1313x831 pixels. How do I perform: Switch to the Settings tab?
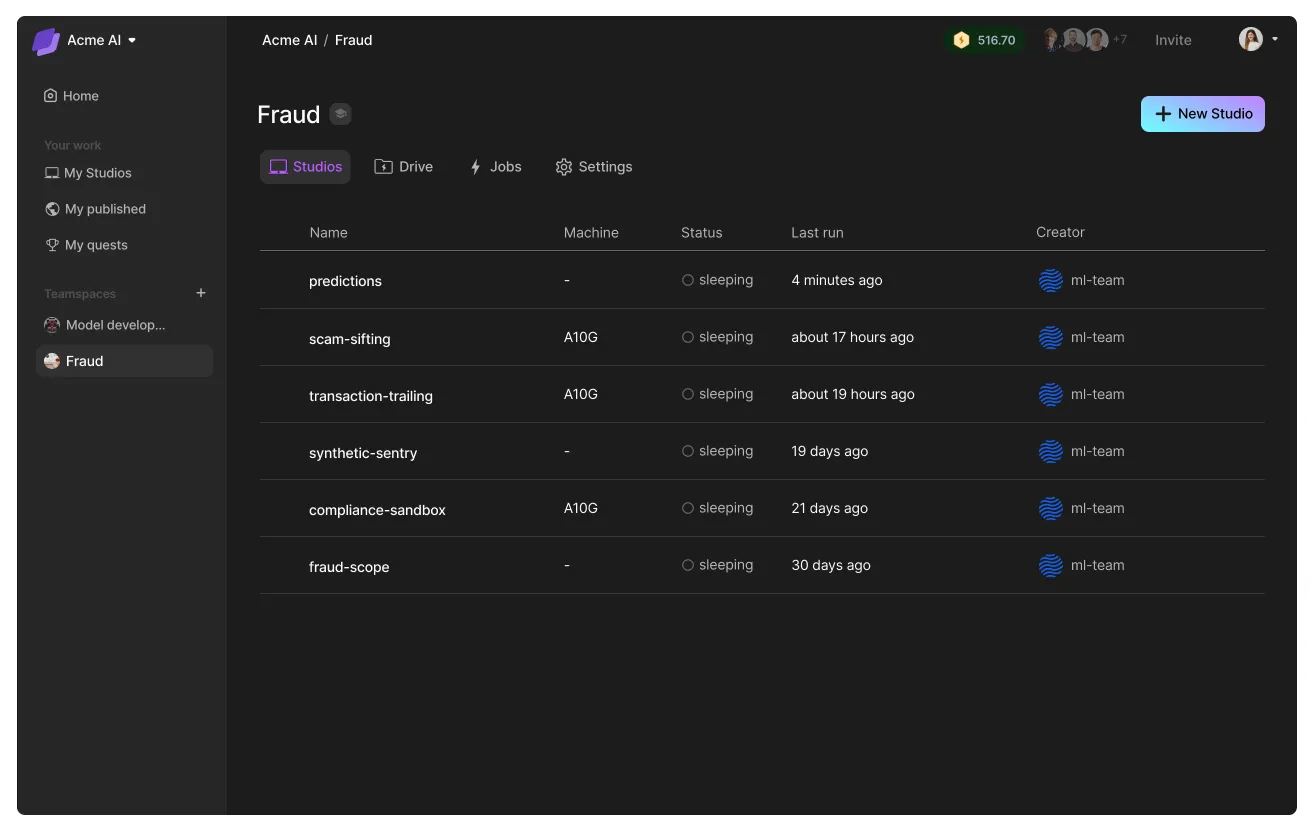point(594,167)
